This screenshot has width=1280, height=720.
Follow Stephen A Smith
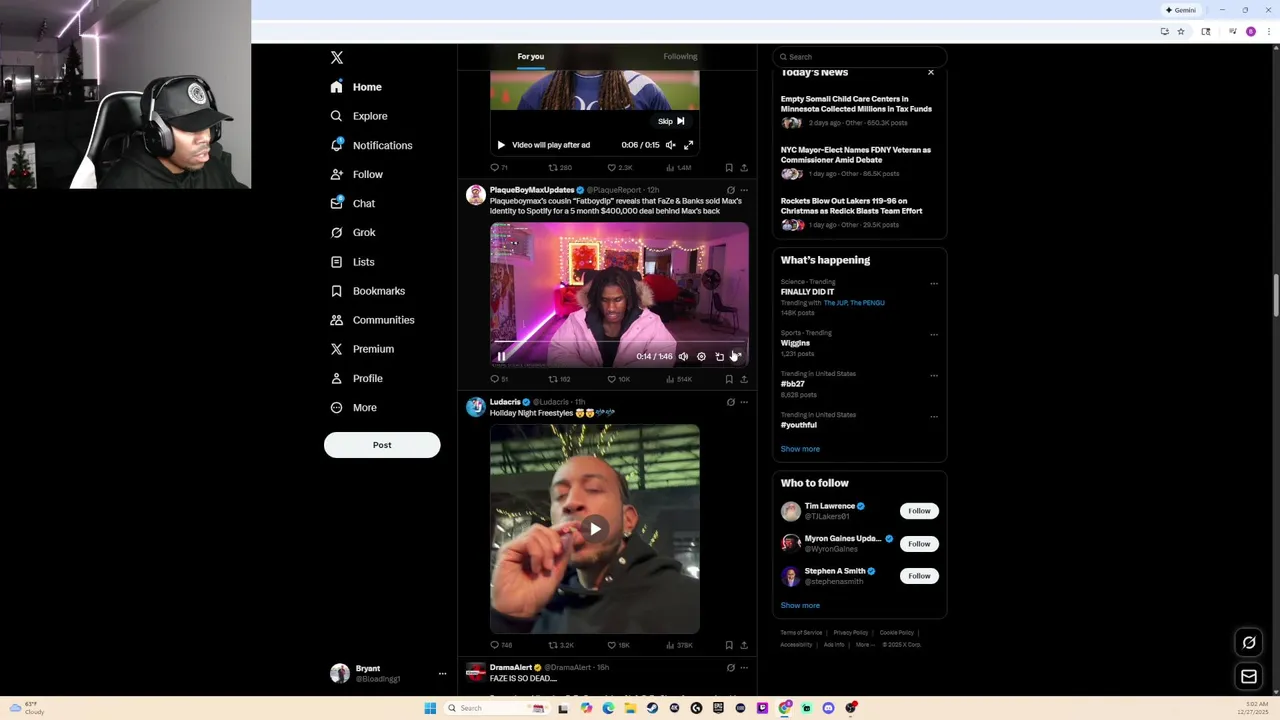(919, 576)
